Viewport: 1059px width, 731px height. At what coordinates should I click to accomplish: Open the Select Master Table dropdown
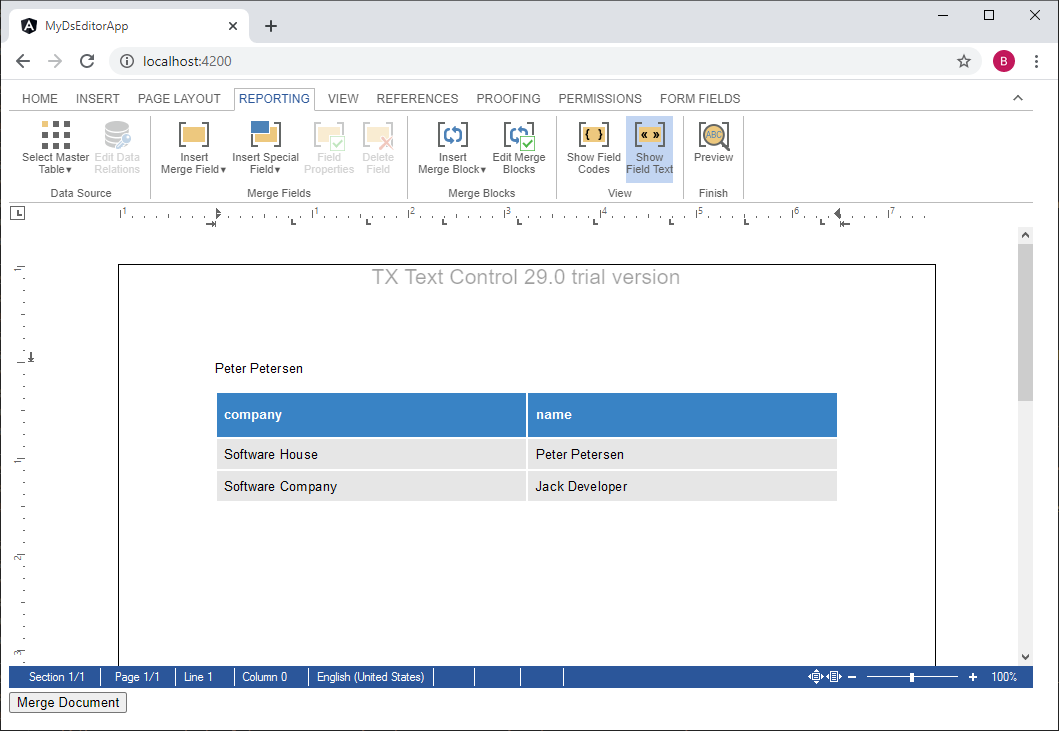(x=55, y=147)
